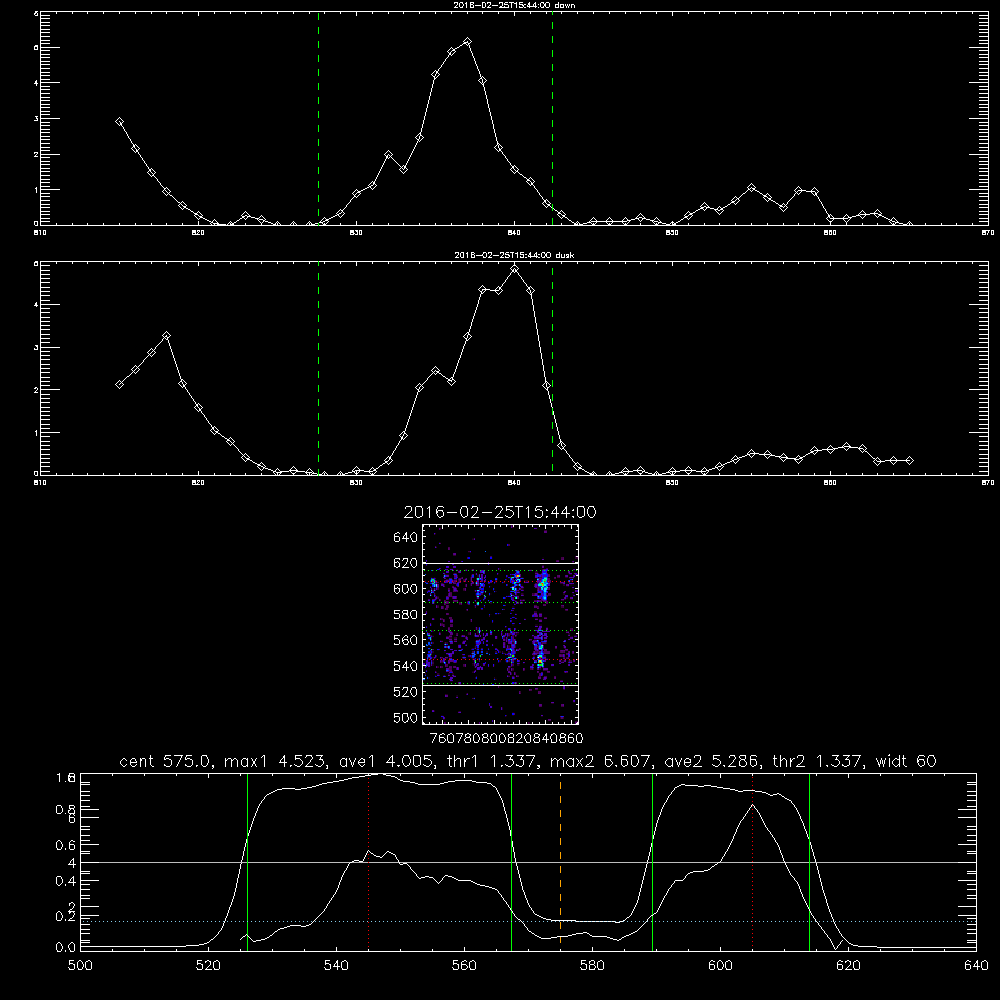Select the 'cent 575.0' statistic text
This screenshot has width=1000, height=1000.
point(165,761)
